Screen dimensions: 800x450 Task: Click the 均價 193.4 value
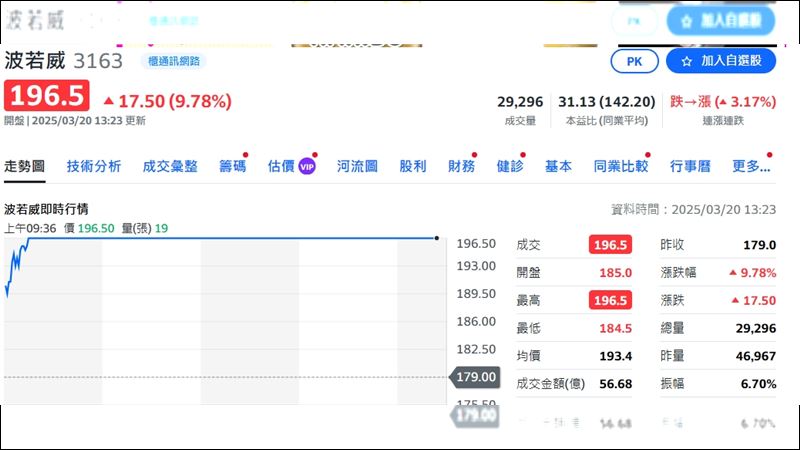[615, 356]
